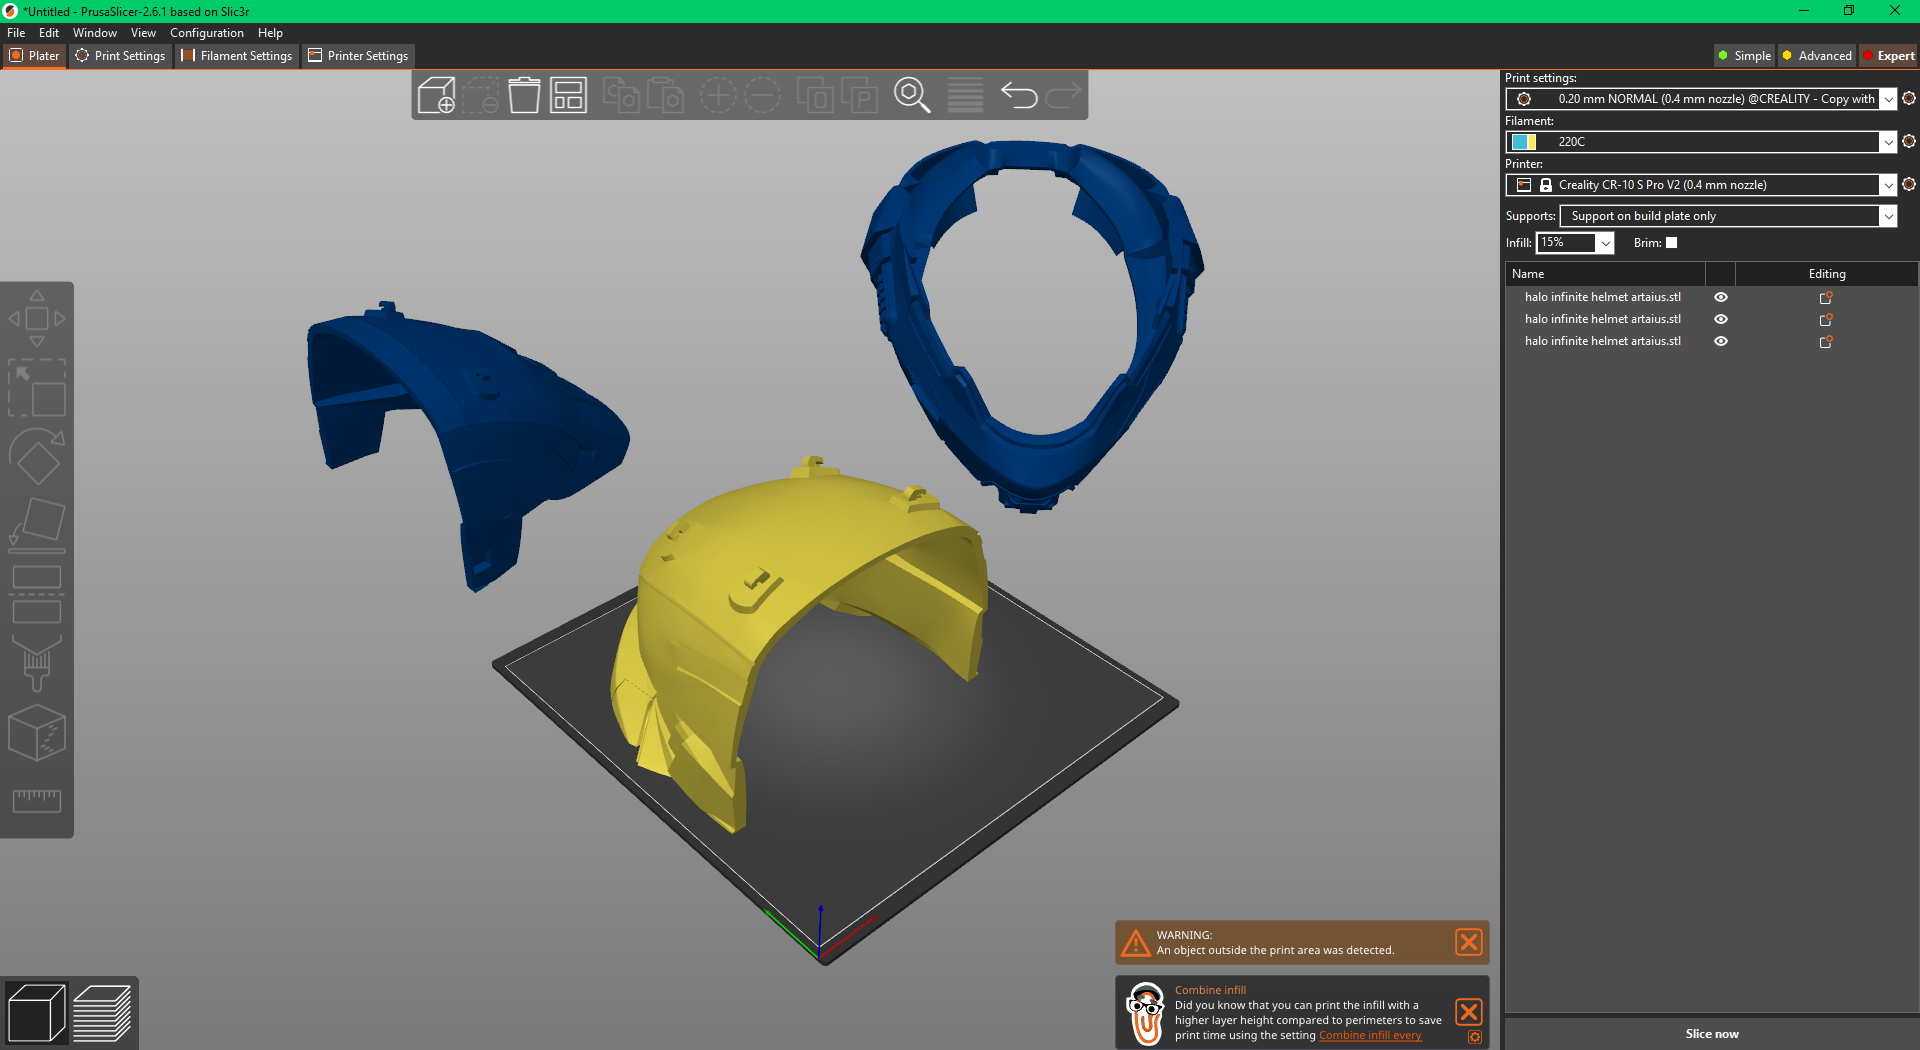Open the Supports dropdown

(x=1888, y=216)
